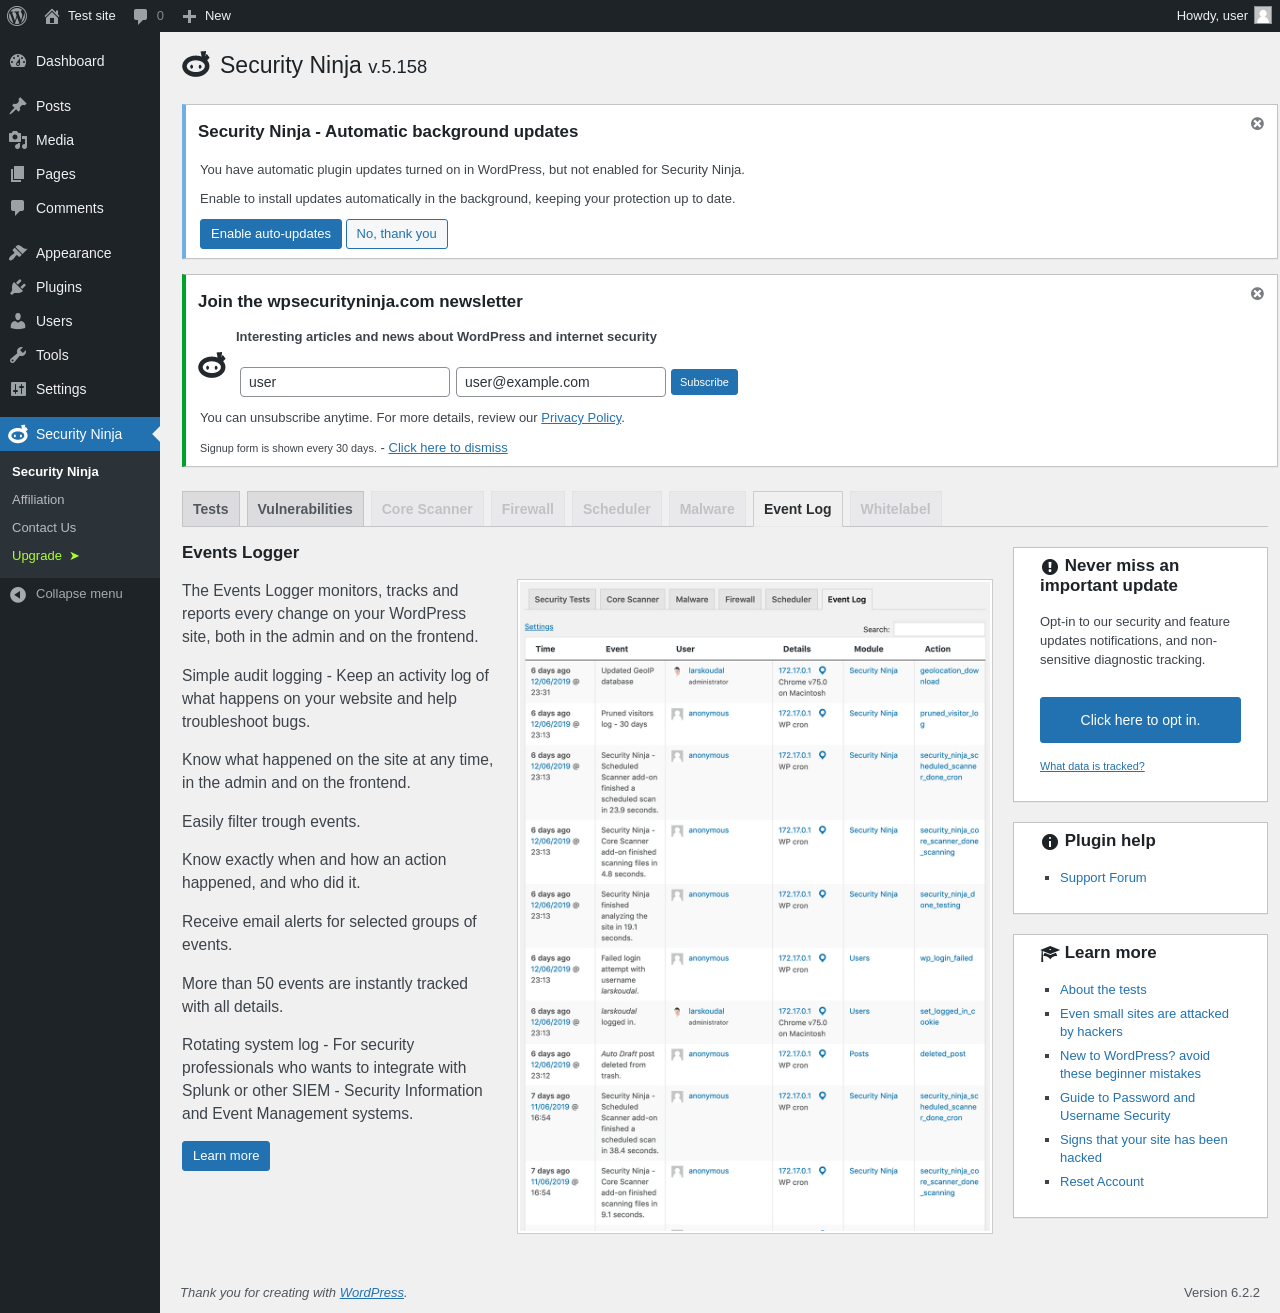
Task: Switch to the Vulnerabilities tab
Action: click(x=305, y=509)
